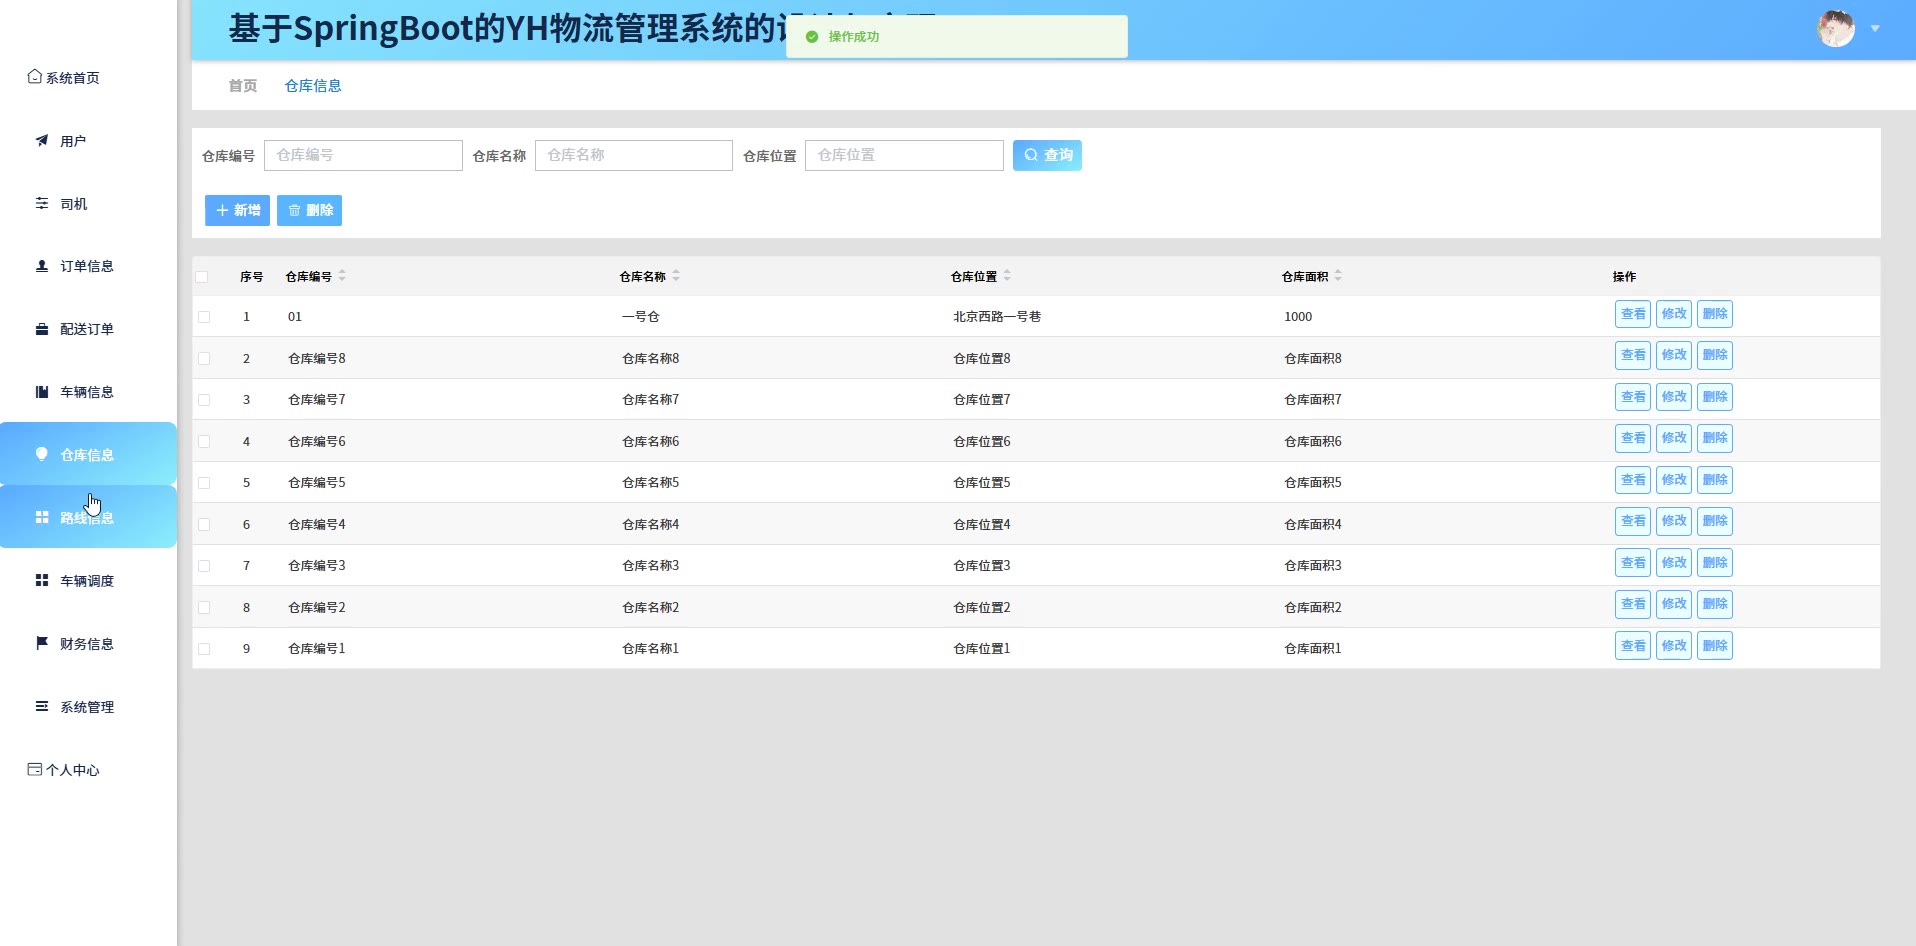Click the paper plane icon beside 用户
1916x946 pixels.
click(x=42, y=141)
